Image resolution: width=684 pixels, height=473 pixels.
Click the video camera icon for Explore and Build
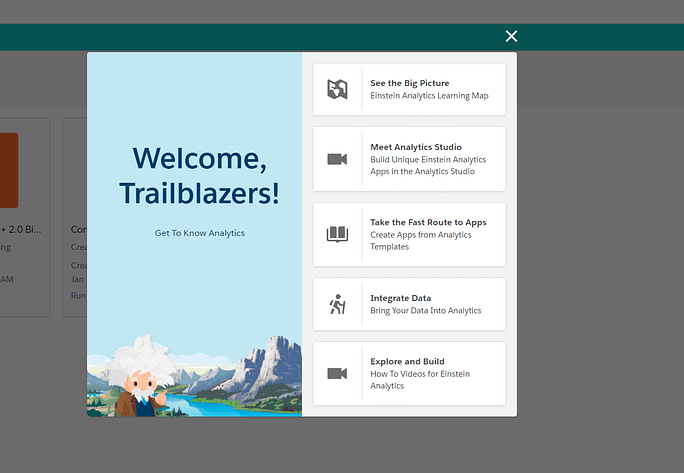click(337, 374)
